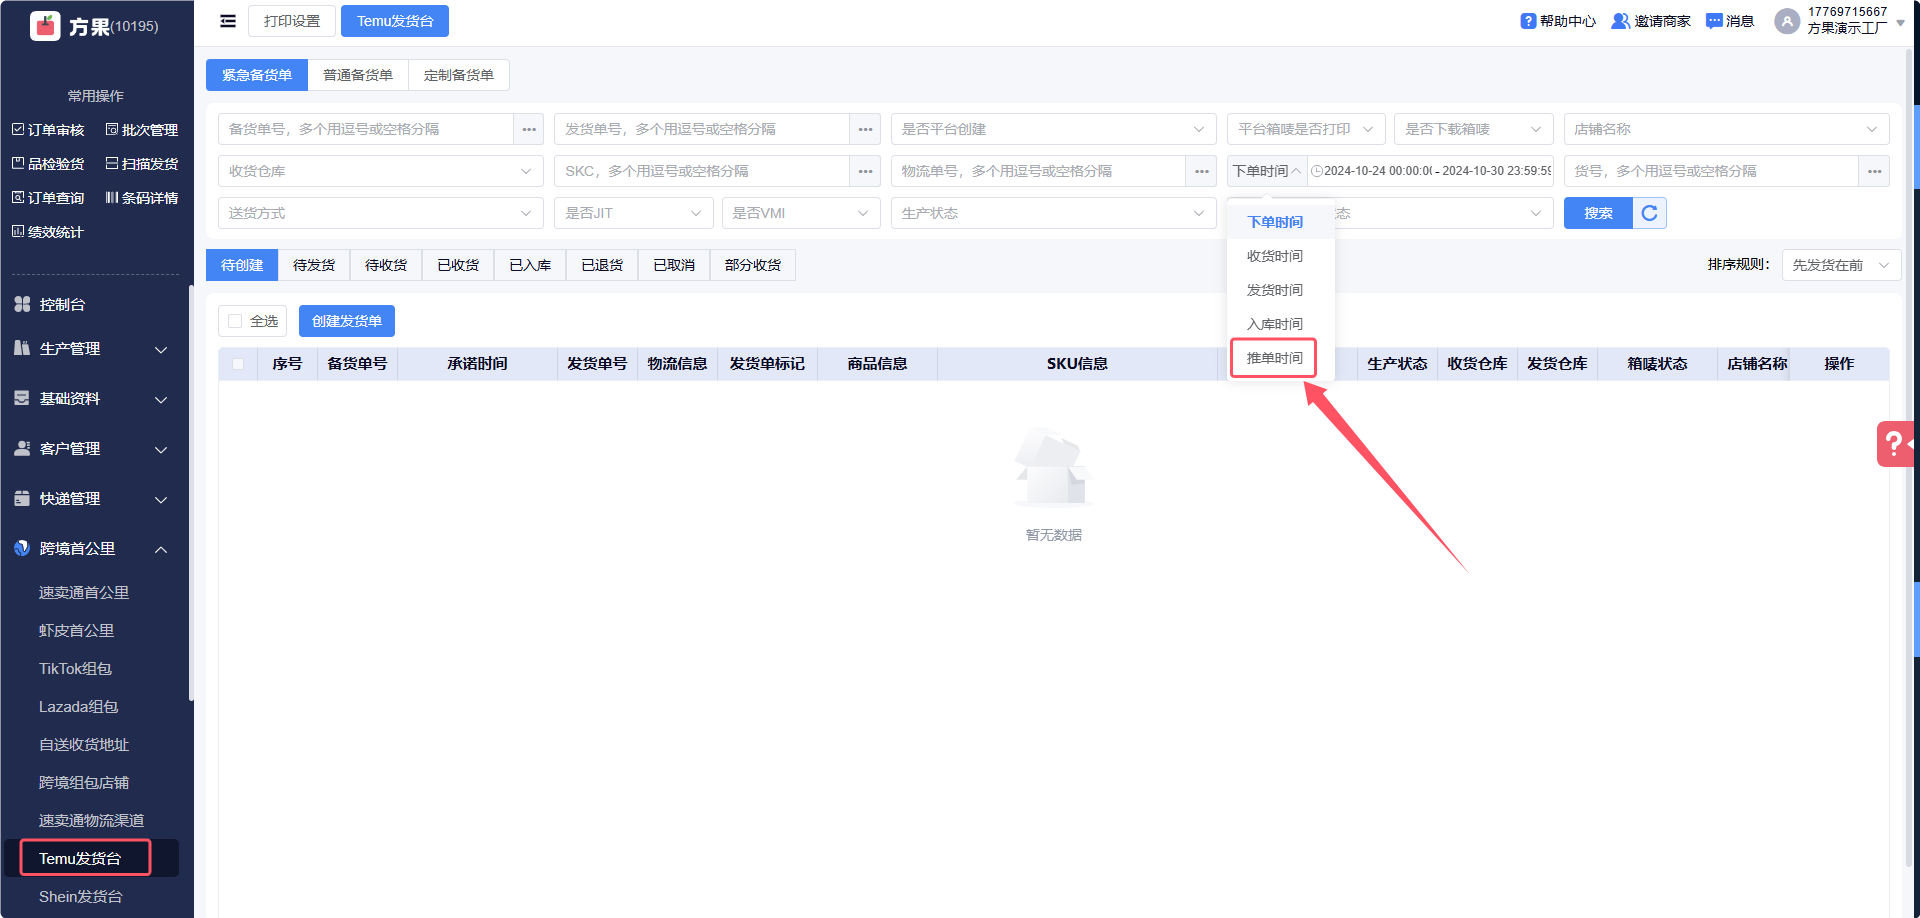Select 发货时间 from the time type list
Screen dimensions: 1920x918
click(x=1275, y=290)
